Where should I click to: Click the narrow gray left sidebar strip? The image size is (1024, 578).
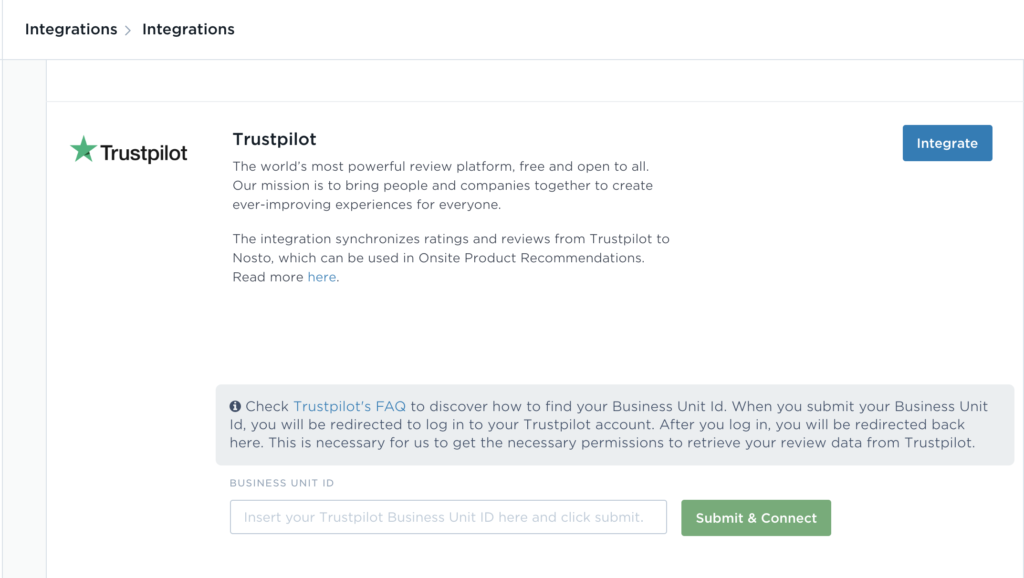coord(24,319)
